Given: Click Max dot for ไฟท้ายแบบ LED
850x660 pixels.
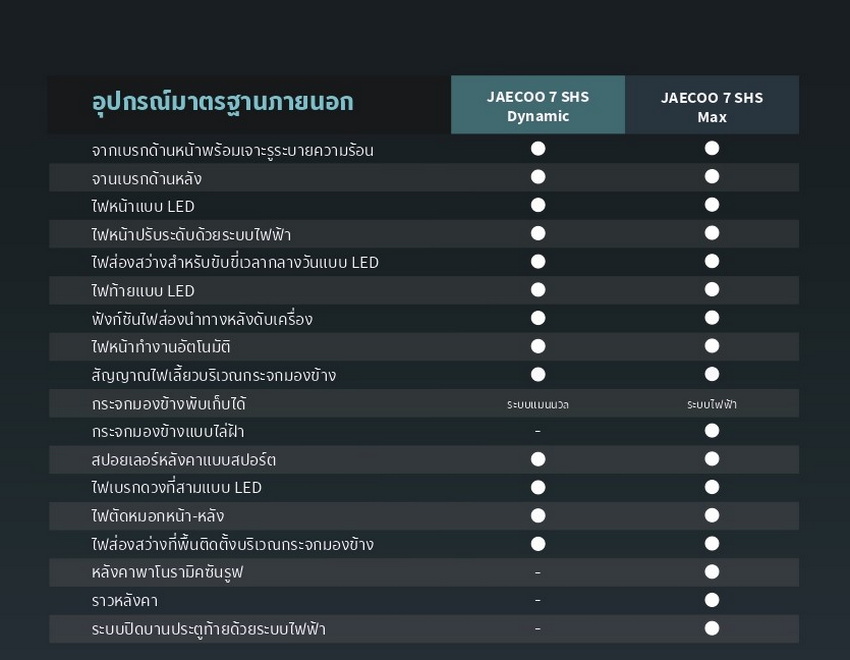Looking at the screenshot, I should point(712,289).
